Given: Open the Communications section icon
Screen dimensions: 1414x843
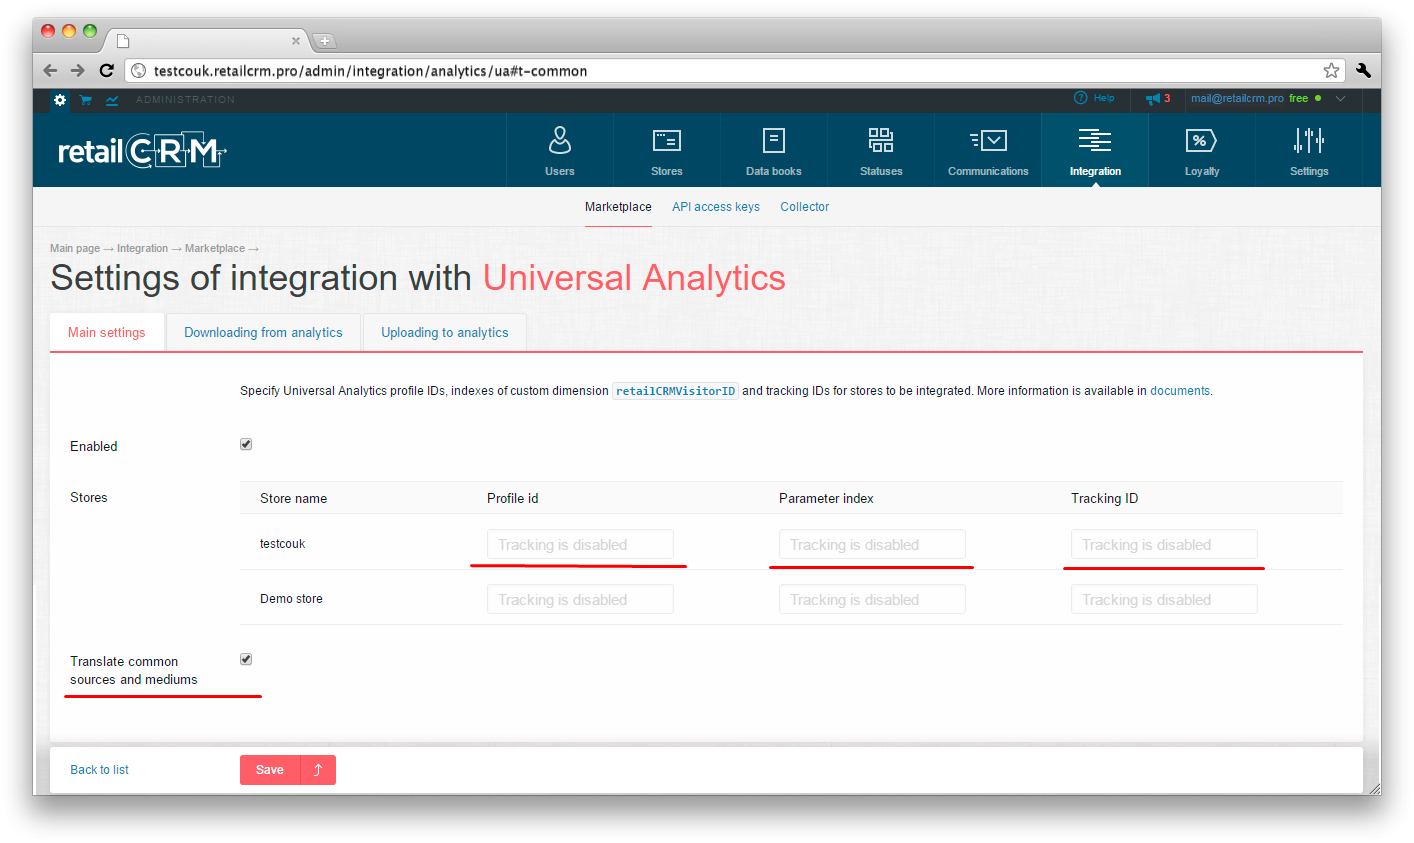Looking at the screenshot, I should point(988,141).
